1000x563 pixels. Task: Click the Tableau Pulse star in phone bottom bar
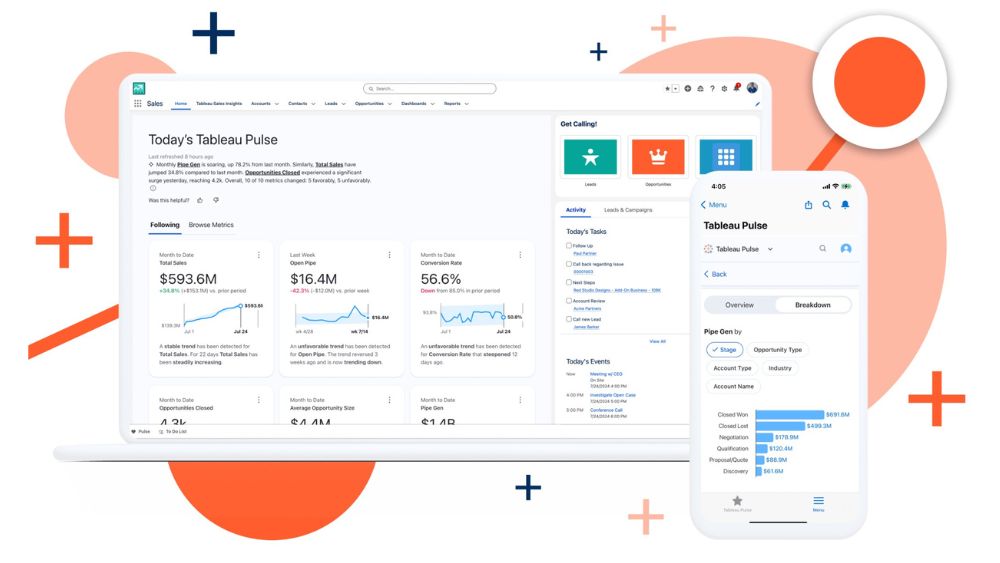pyautogui.click(x=737, y=502)
